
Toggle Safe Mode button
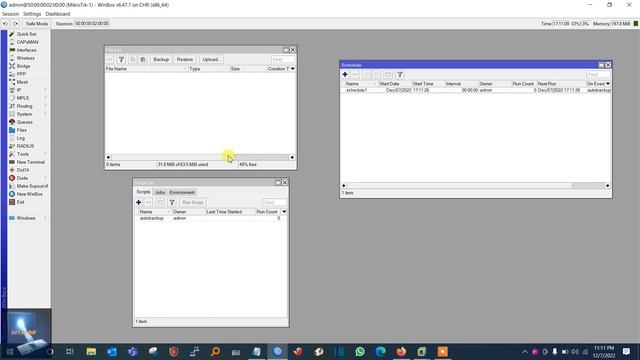[x=37, y=24]
